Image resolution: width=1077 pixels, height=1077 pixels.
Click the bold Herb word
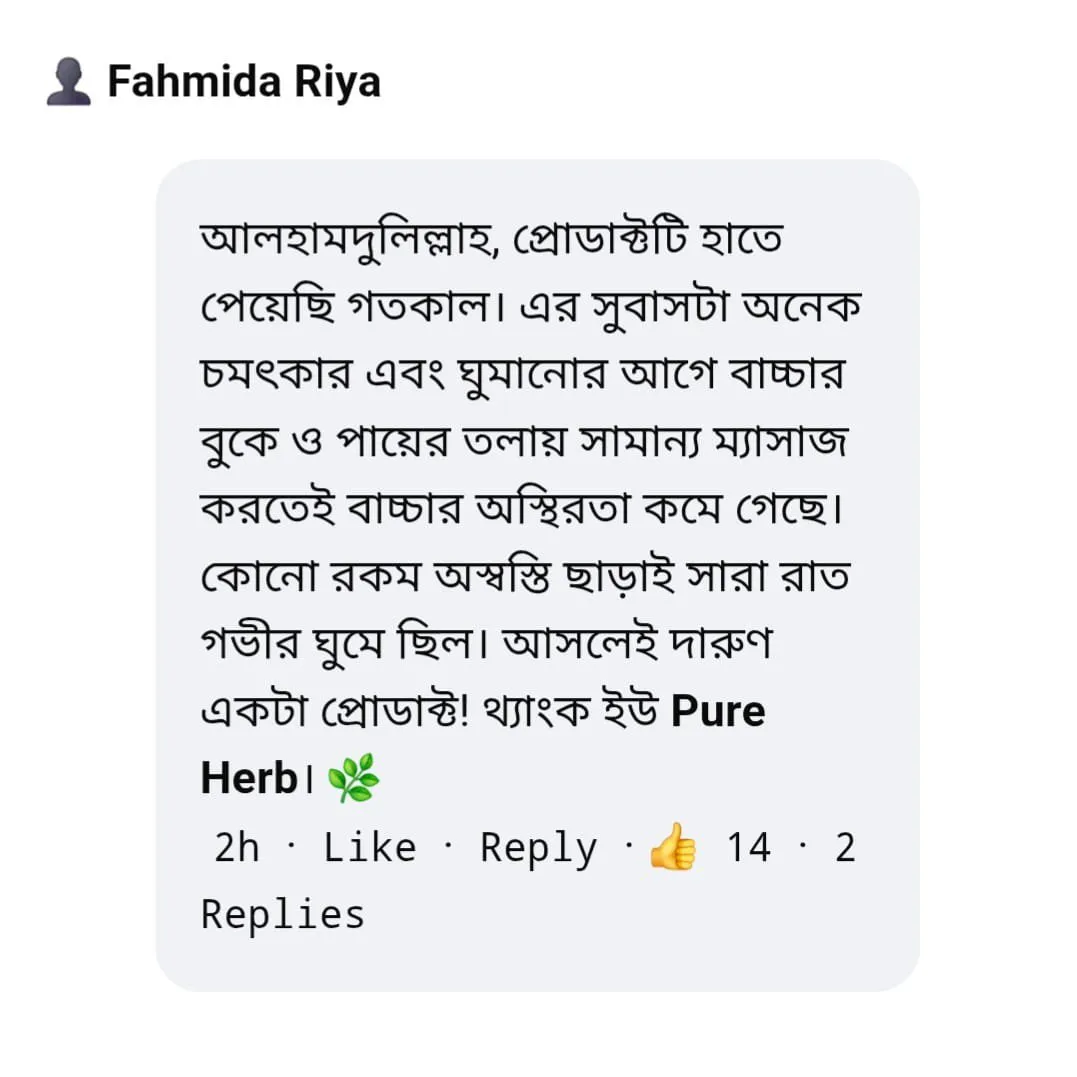[x=249, y=779]
